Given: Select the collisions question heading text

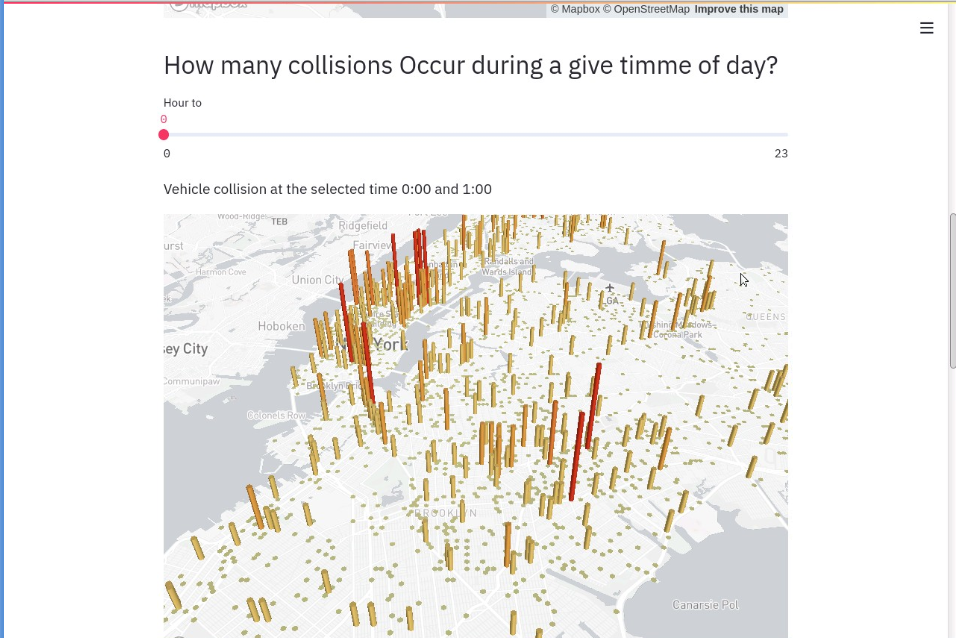Looking at the screenshot, I should coord(470,65).
